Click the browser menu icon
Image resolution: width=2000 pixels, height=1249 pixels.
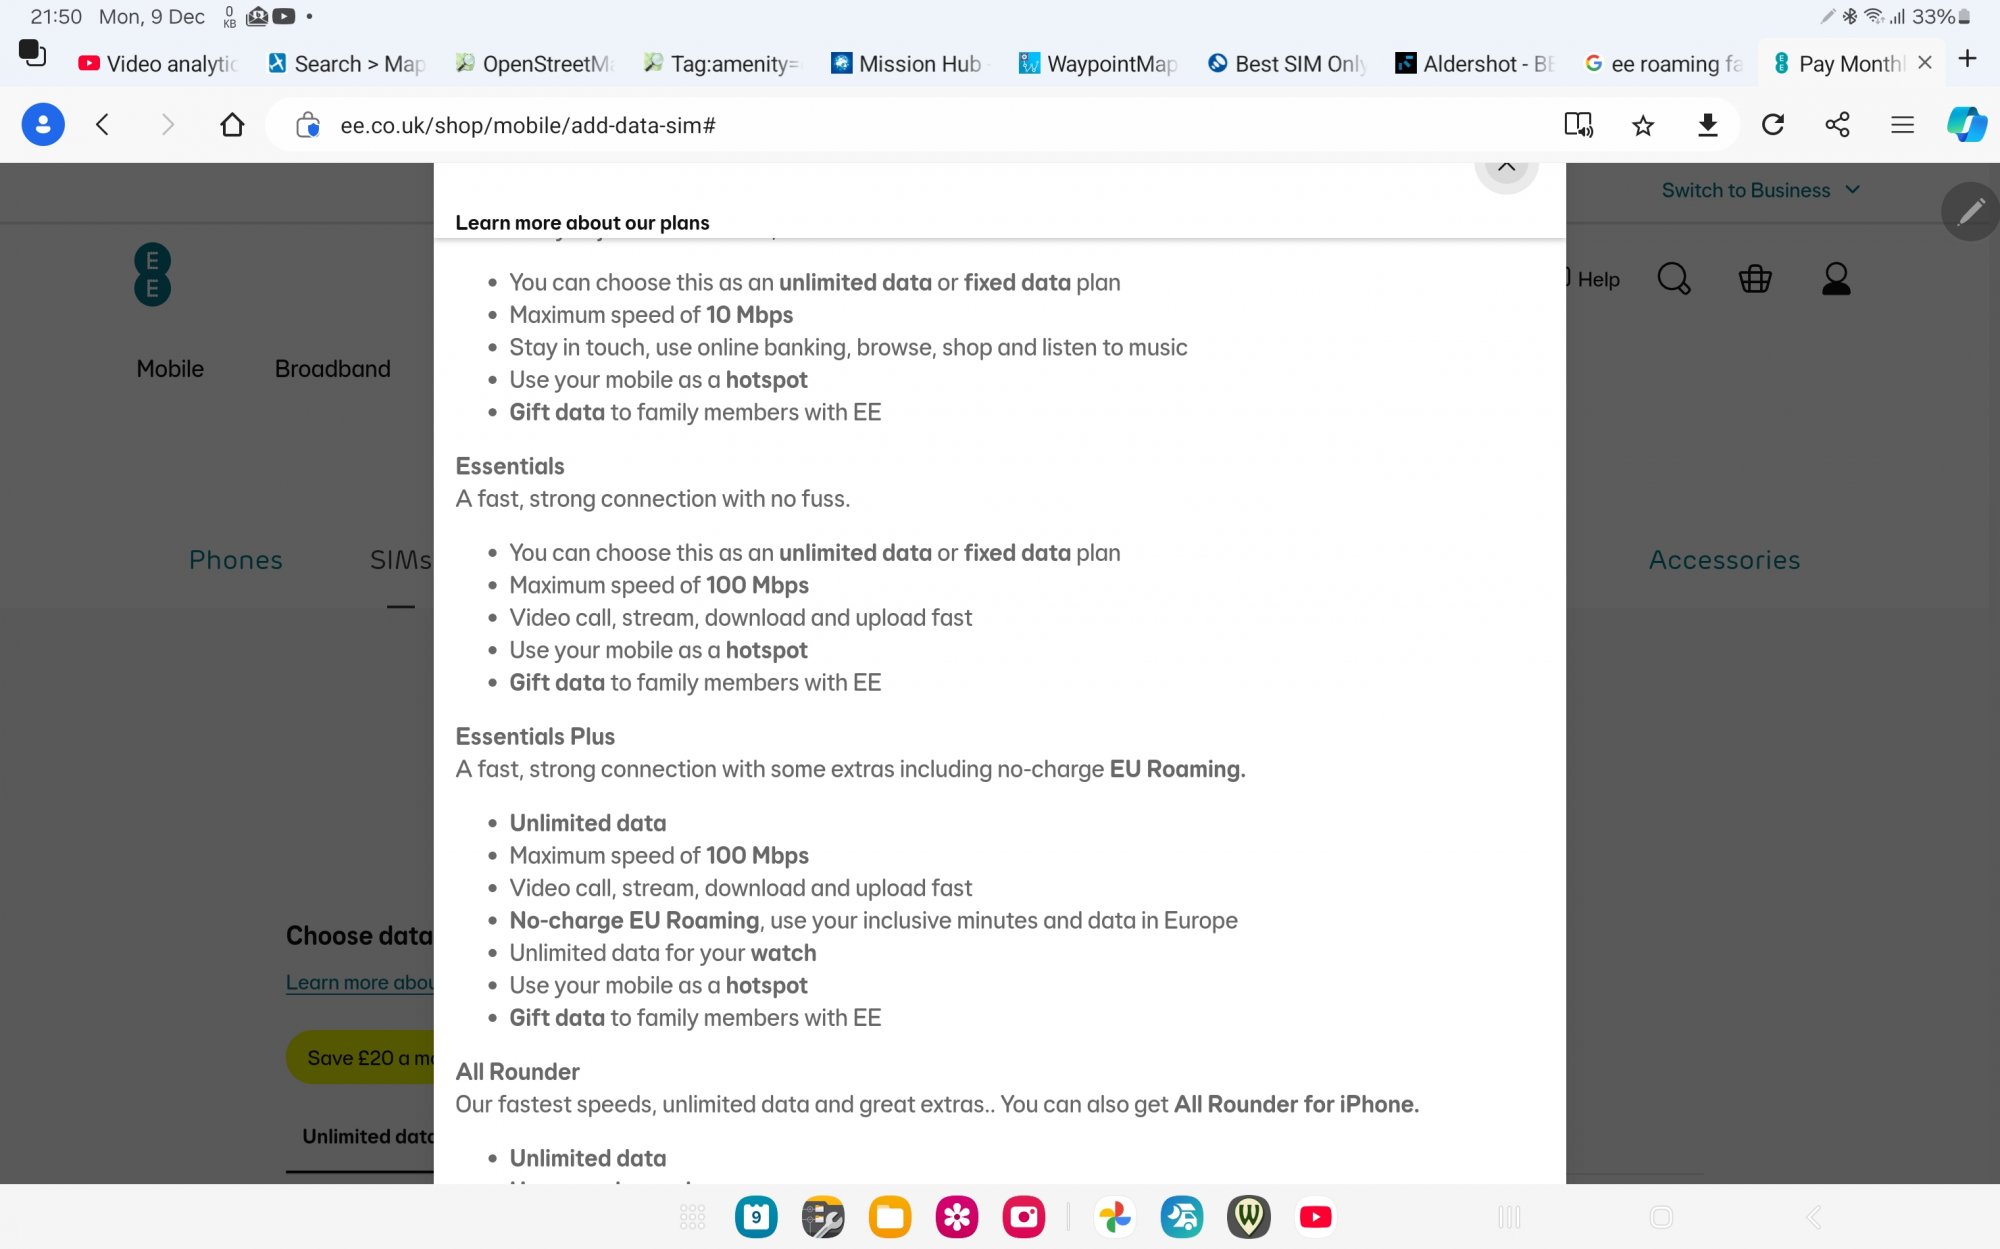[1902, 125]
